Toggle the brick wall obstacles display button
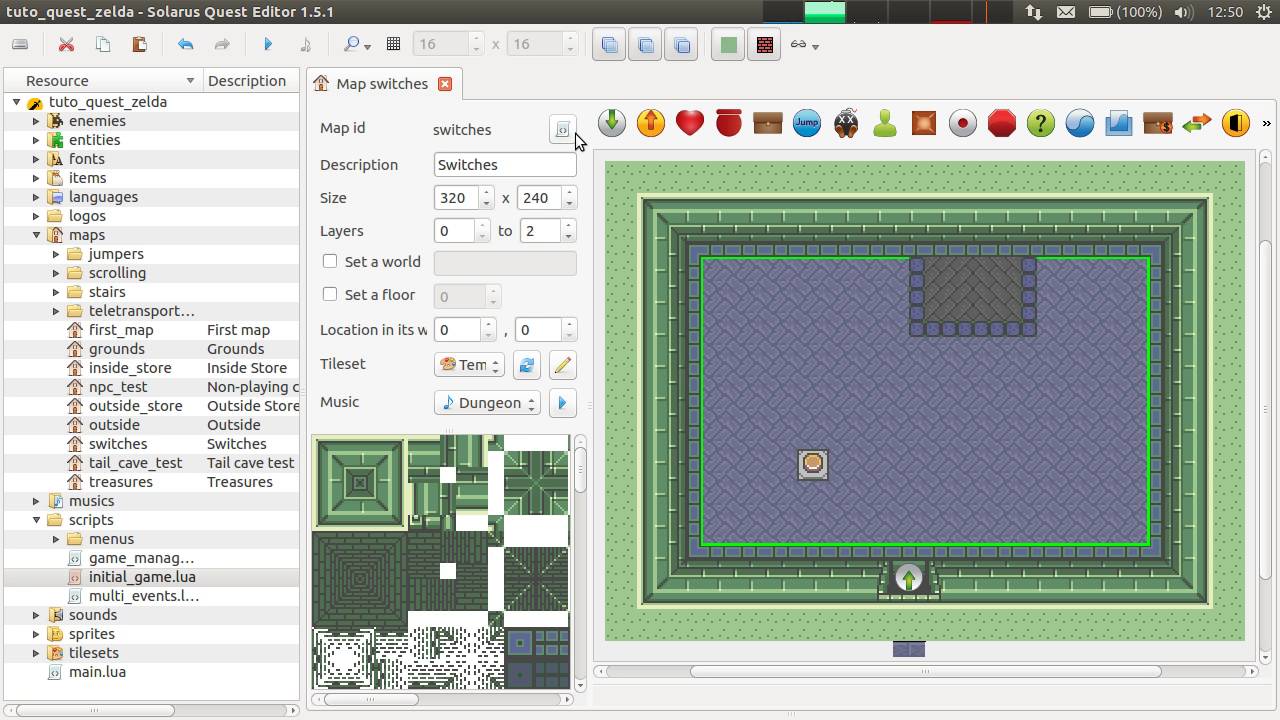Screen dimensions: 1280x720 point(765,45)
